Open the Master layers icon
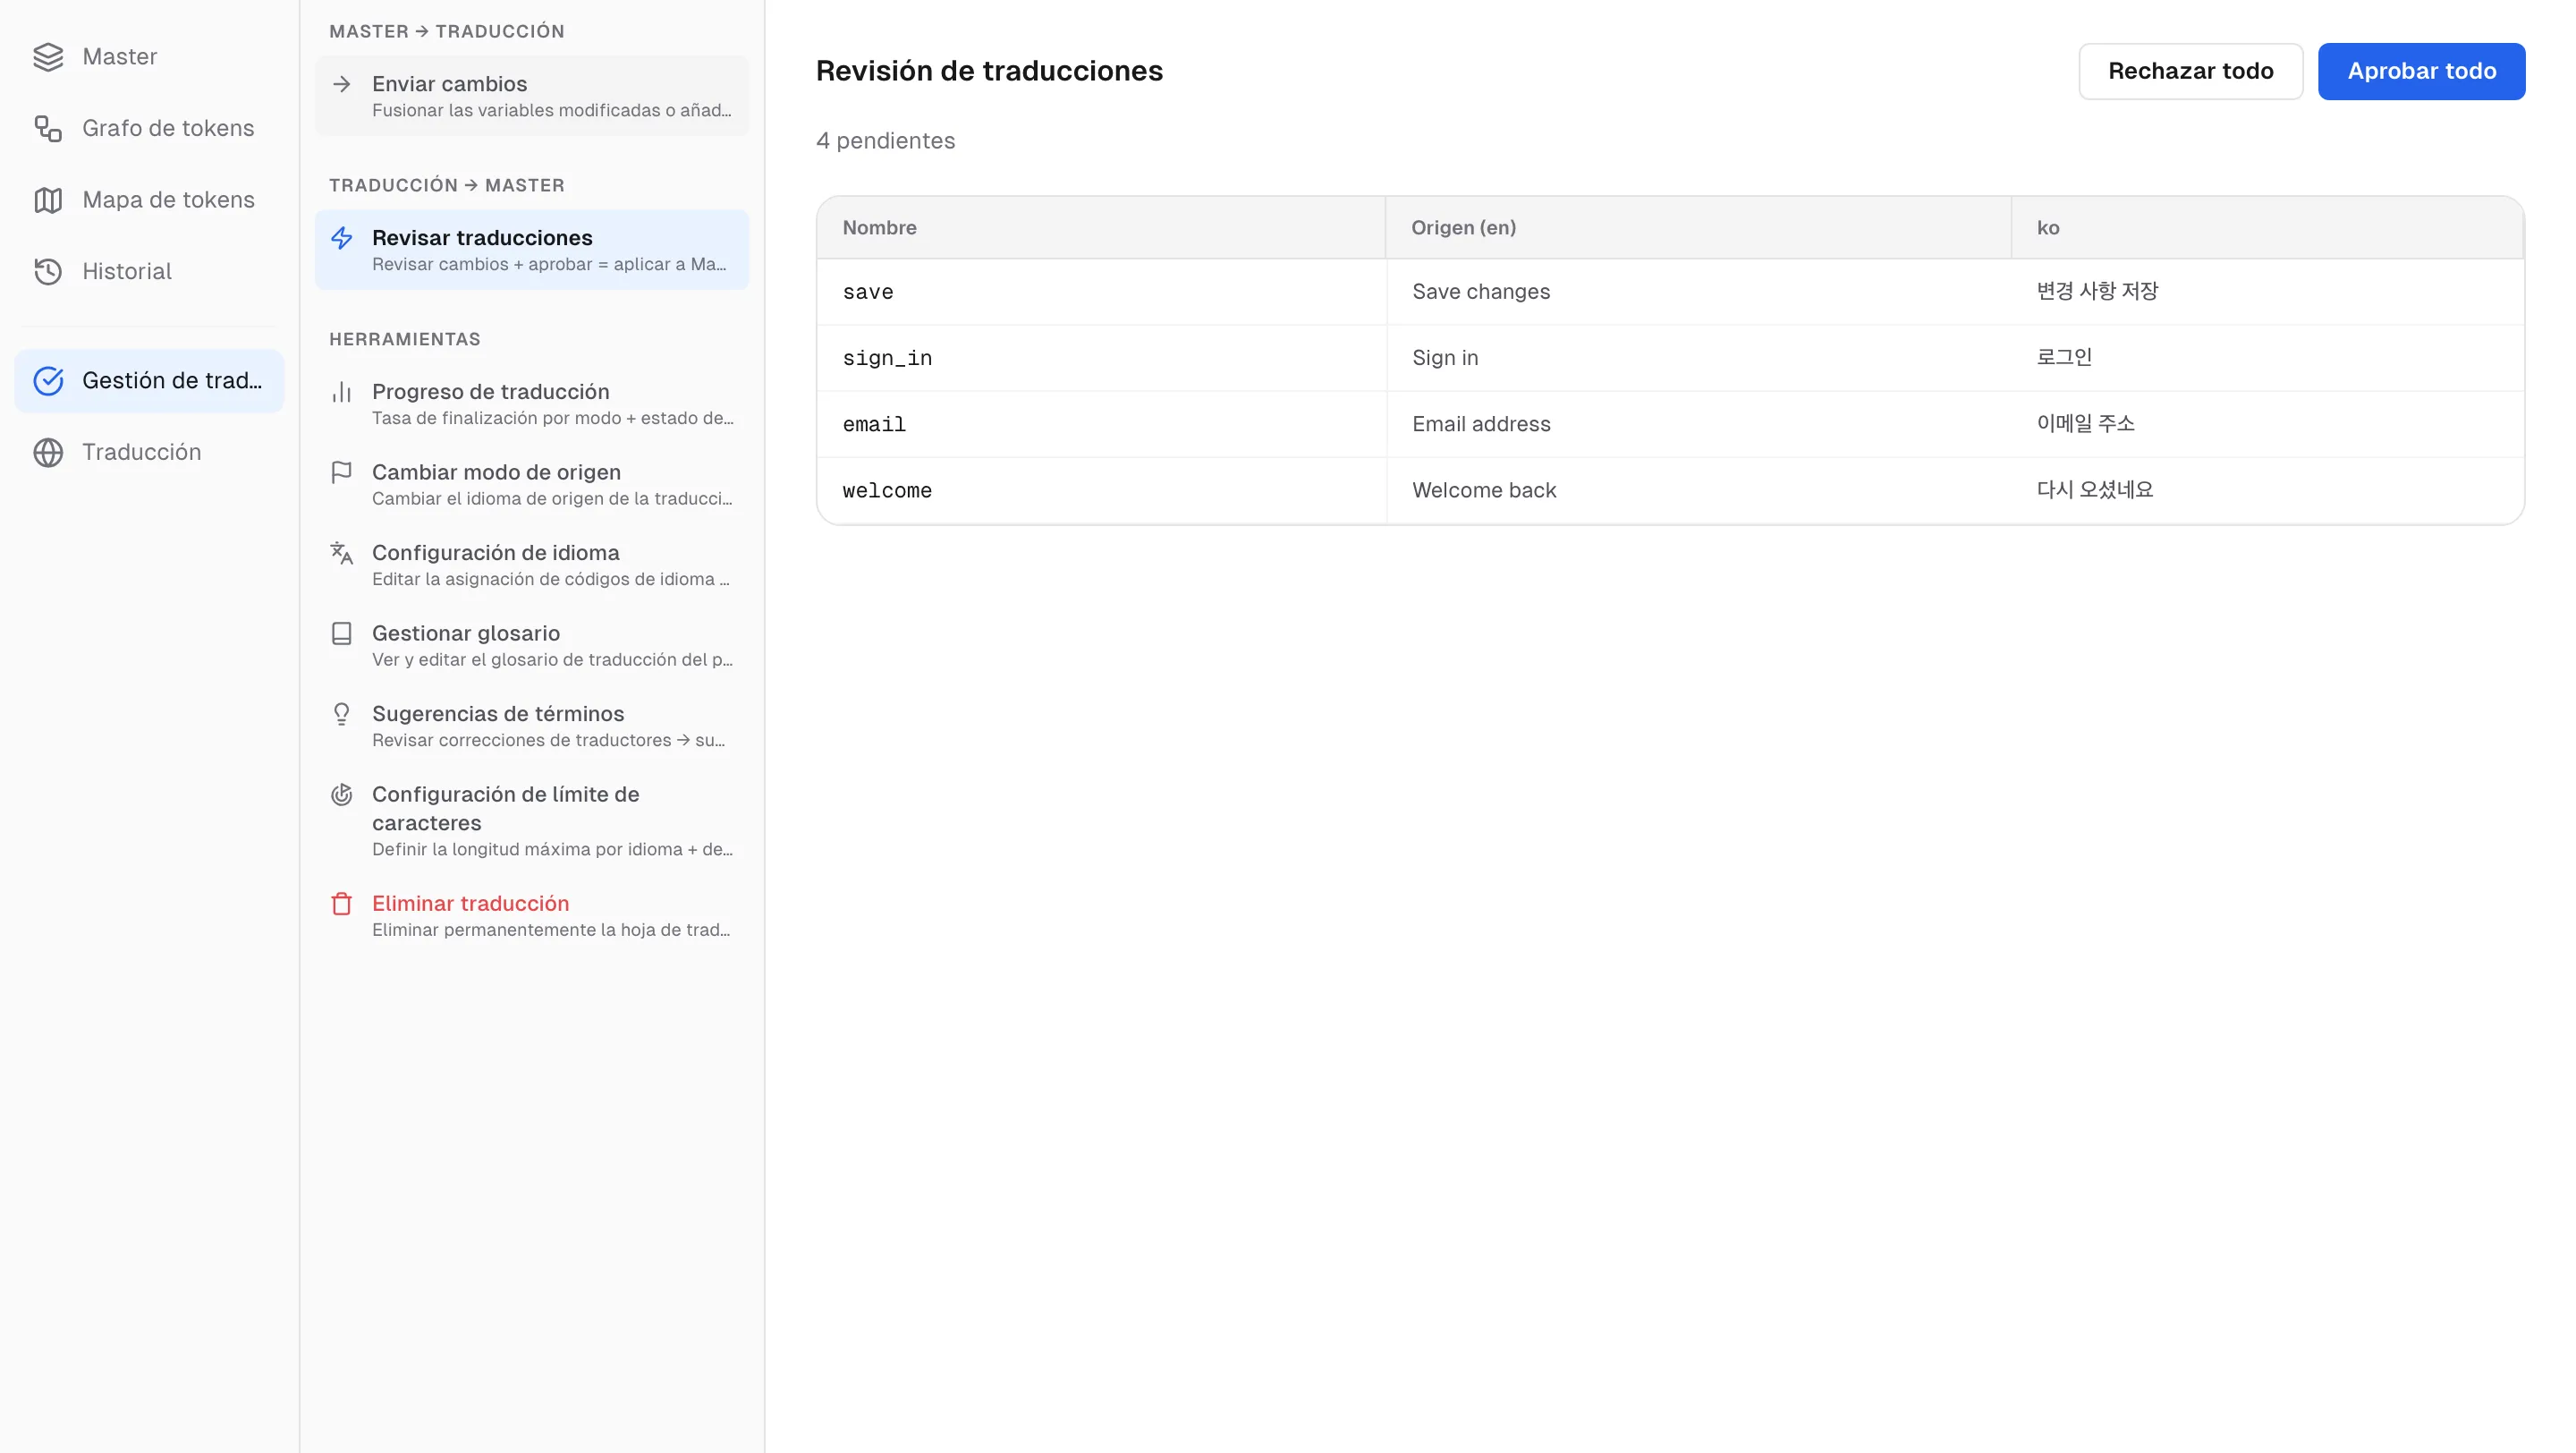The height and width of the screenshot is (1453, 2576). click(48, 57)
